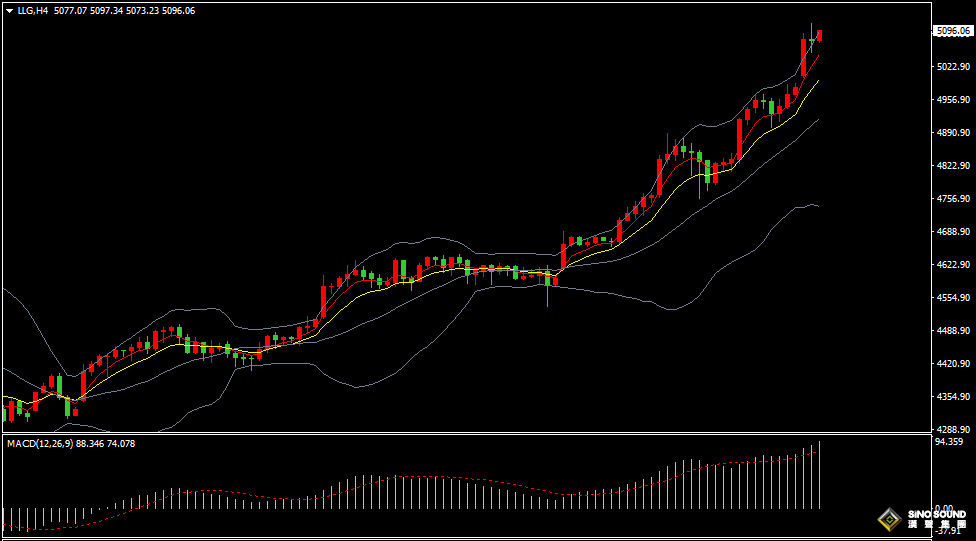
Task: Click the green doji candle near the top
Action: click(812, 39)
